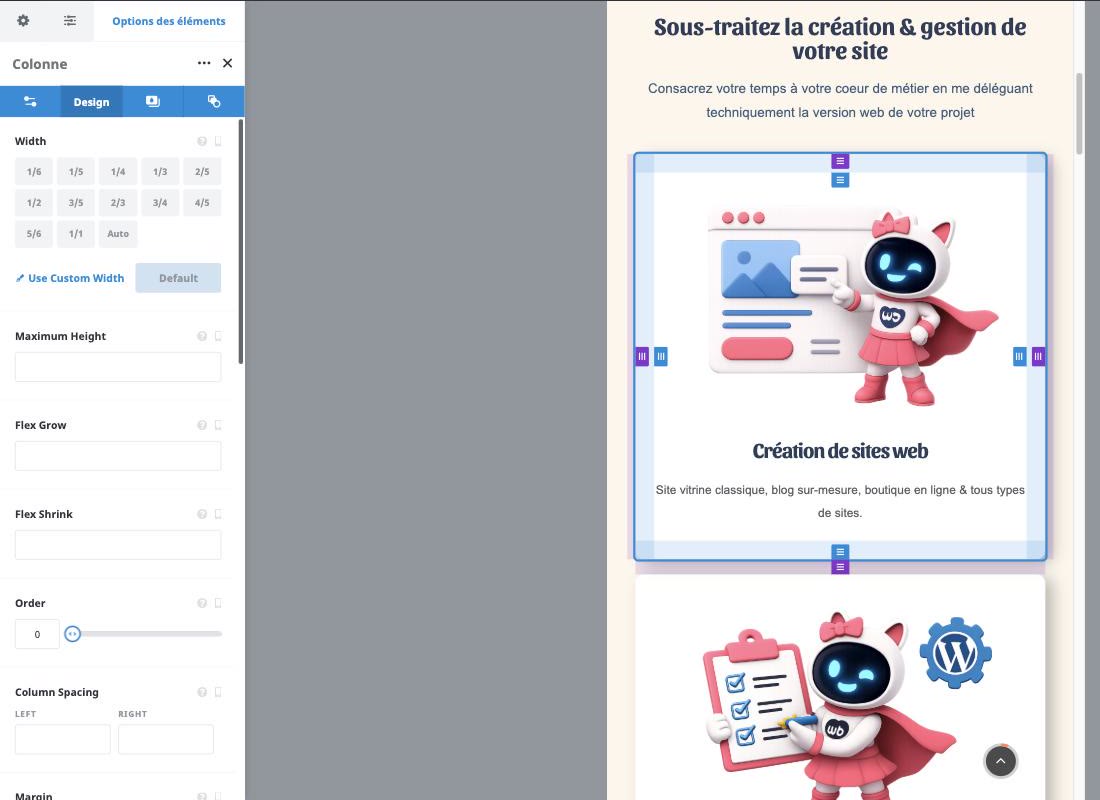Image resolution: width=1100 pixels, height=800 pixels.
Task: Click the blue right padding handle on the column
Action: pyautogui.click(x=1019, y=356)
